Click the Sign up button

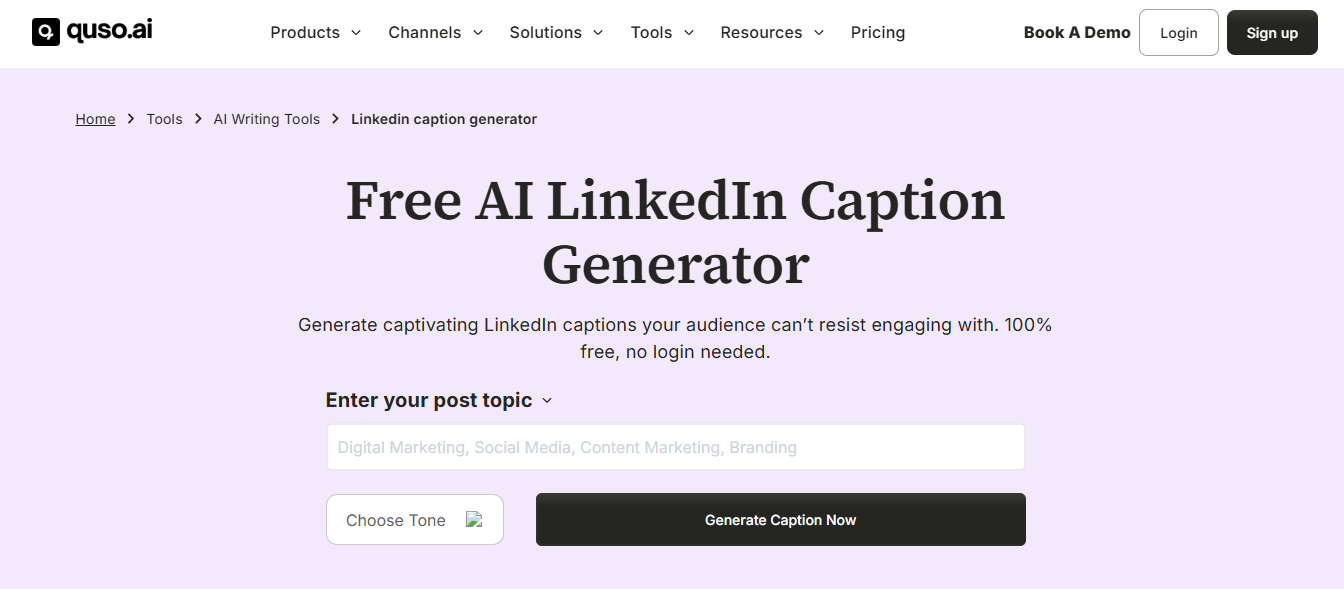tap(1271, 32)
